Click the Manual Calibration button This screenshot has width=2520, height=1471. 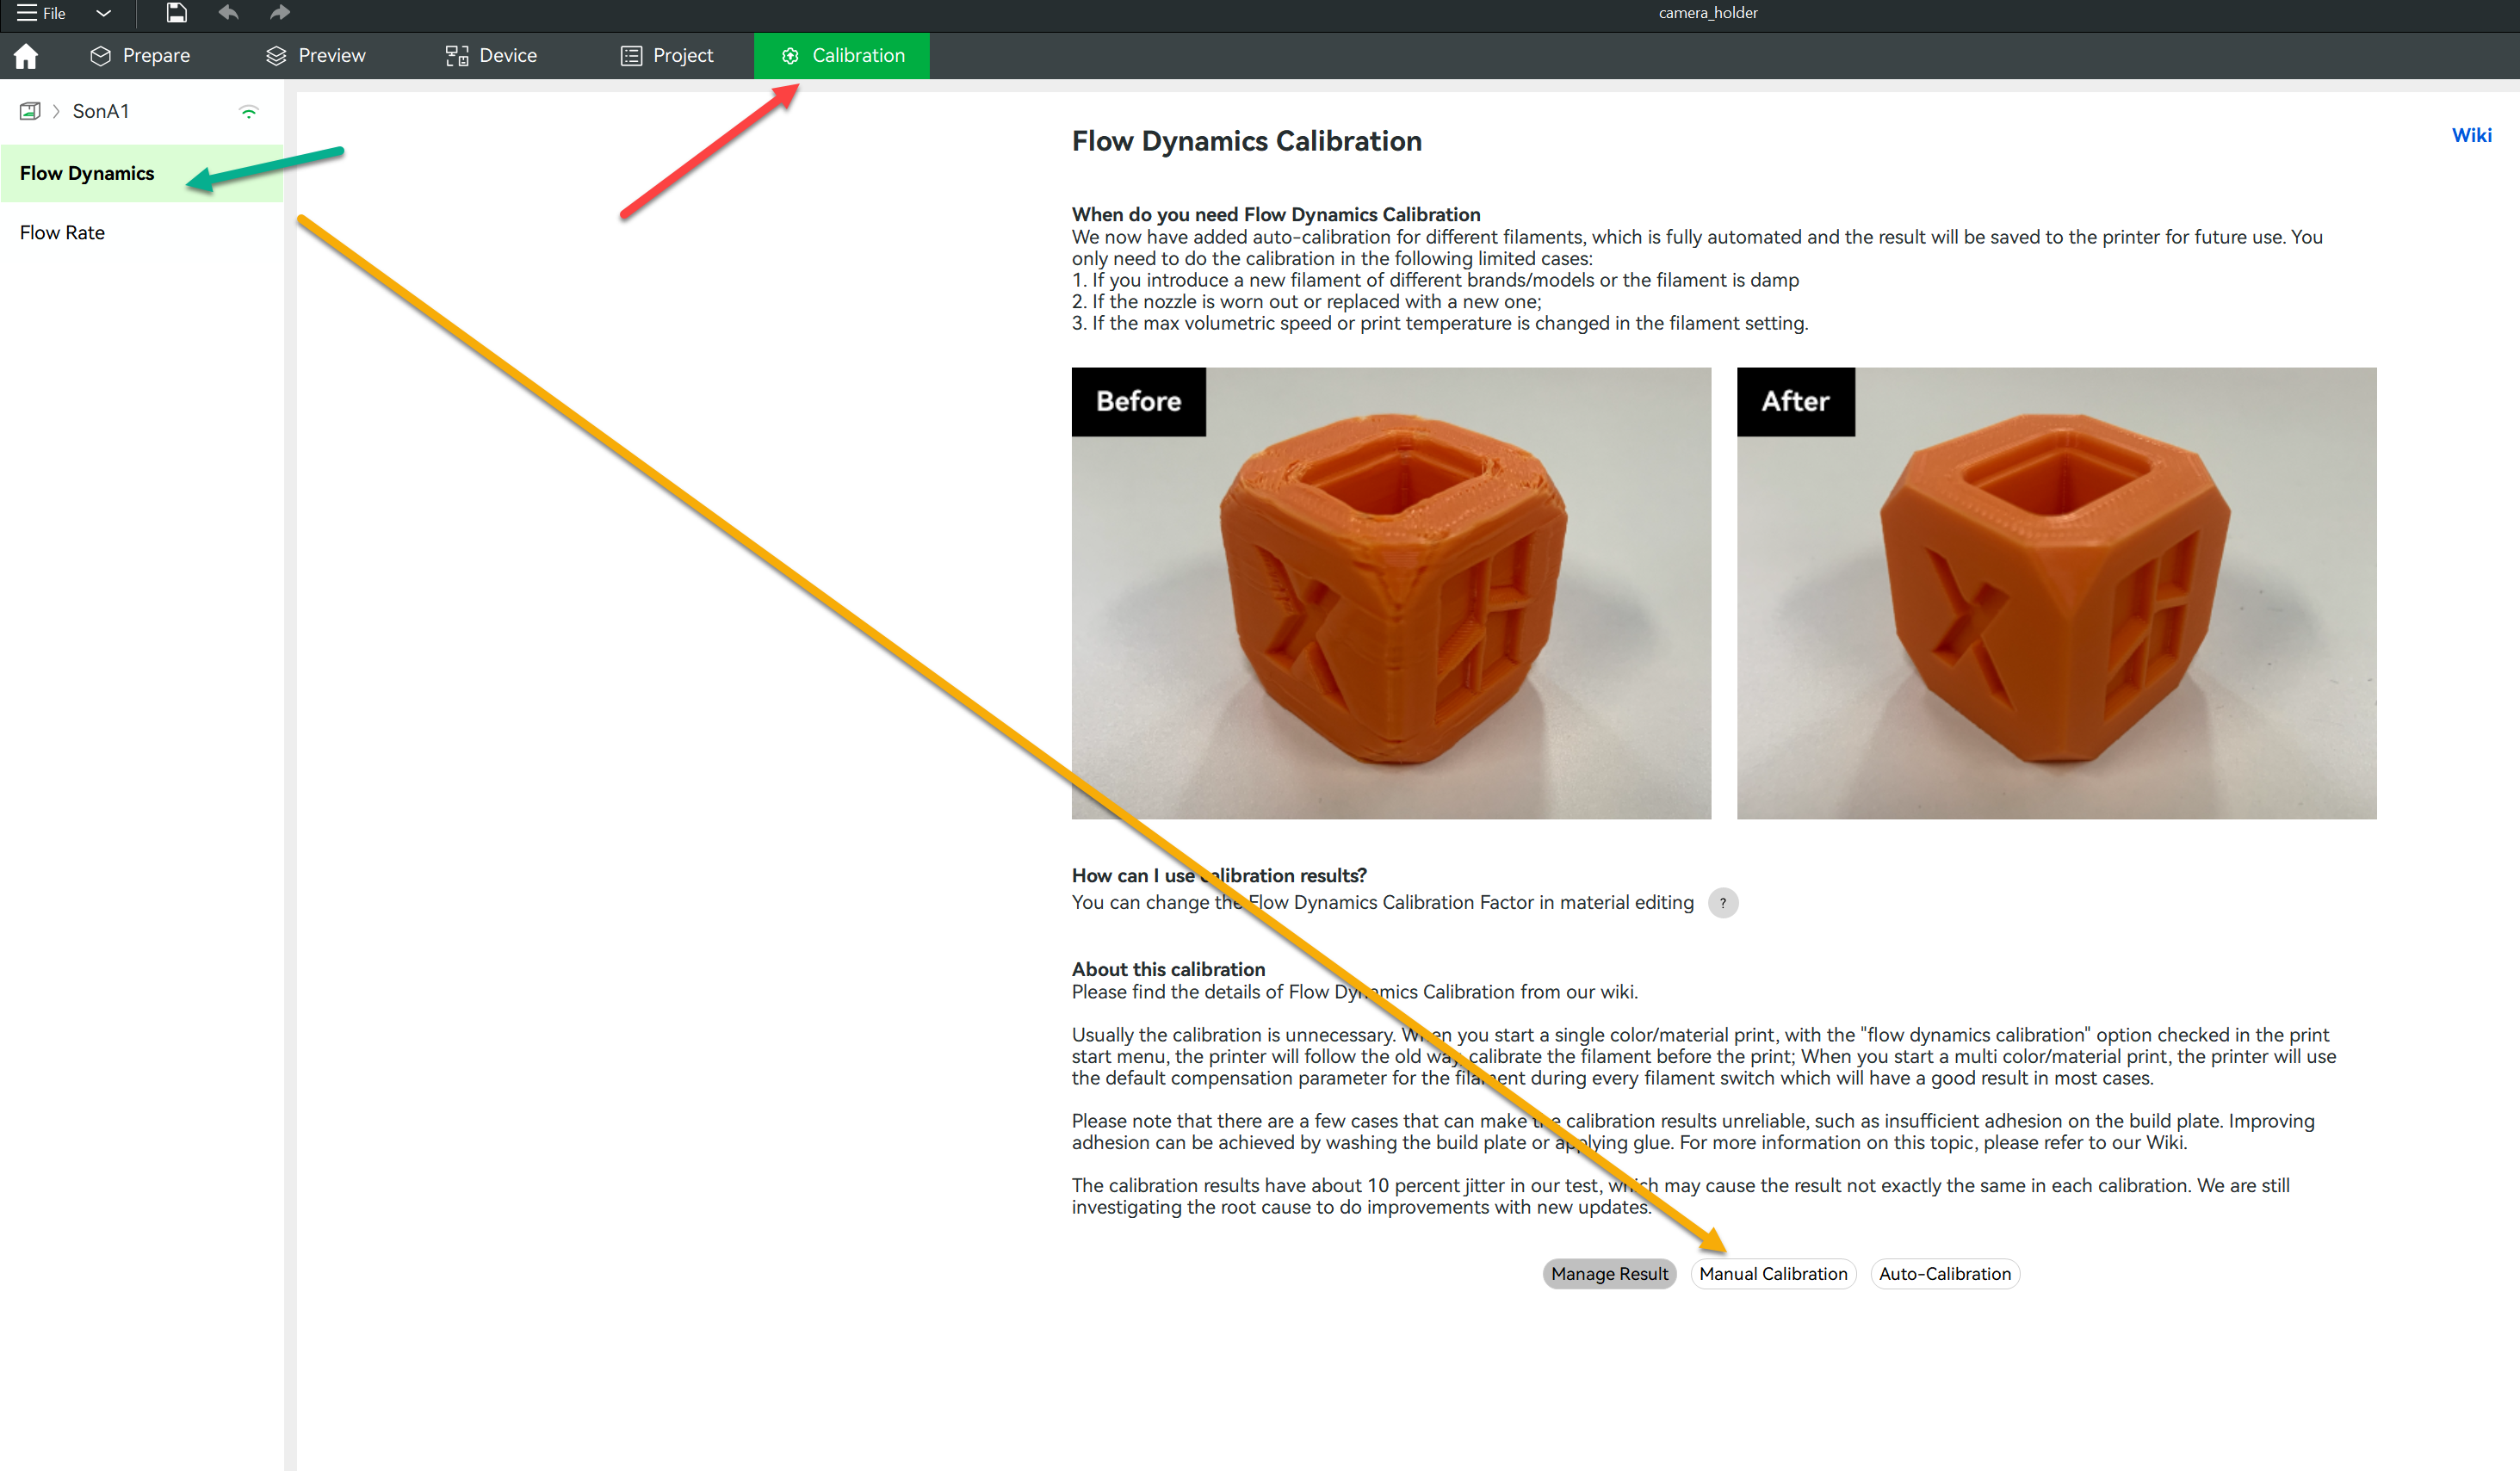(x=1773, y=1273)
